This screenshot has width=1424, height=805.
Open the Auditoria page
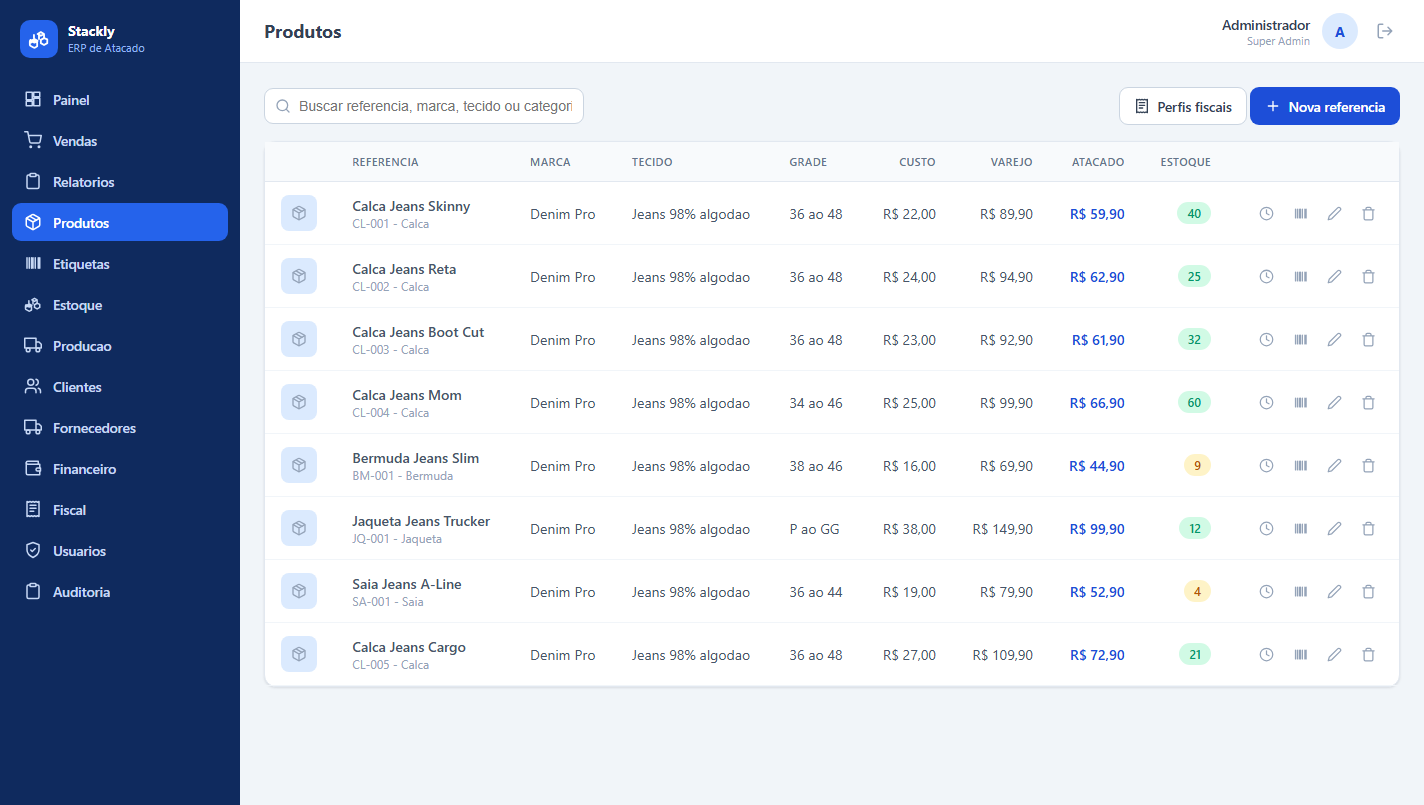click(x=120, y=592)
